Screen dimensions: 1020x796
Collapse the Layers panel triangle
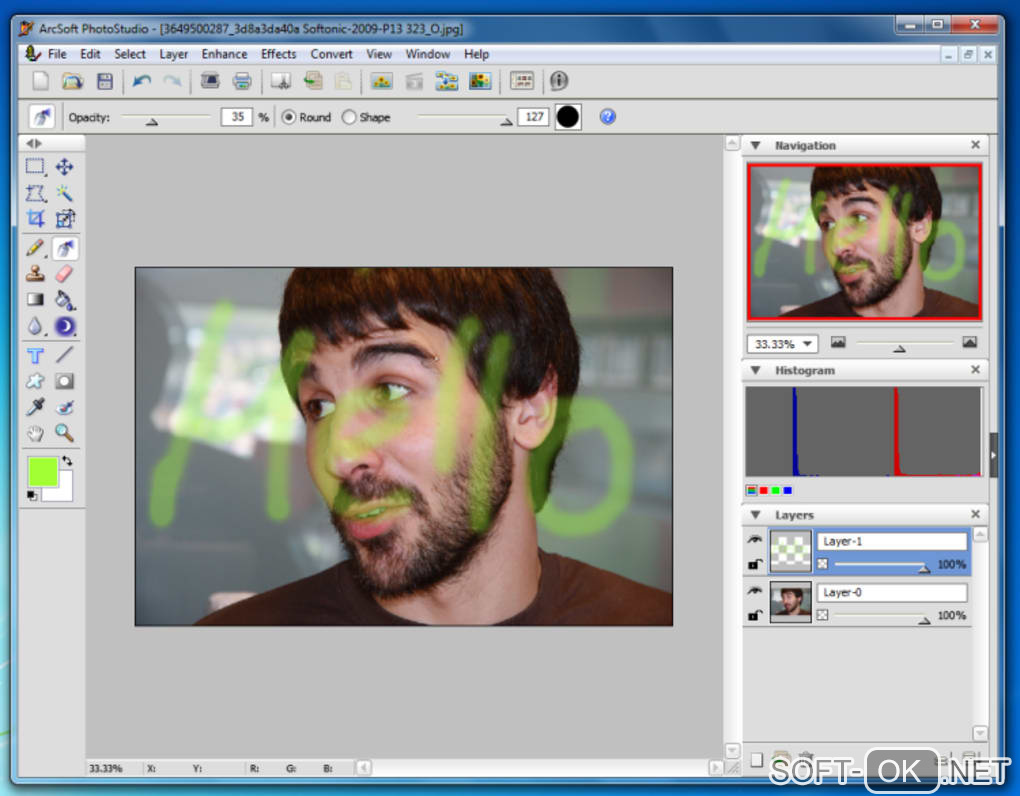[x=756, y=515]
